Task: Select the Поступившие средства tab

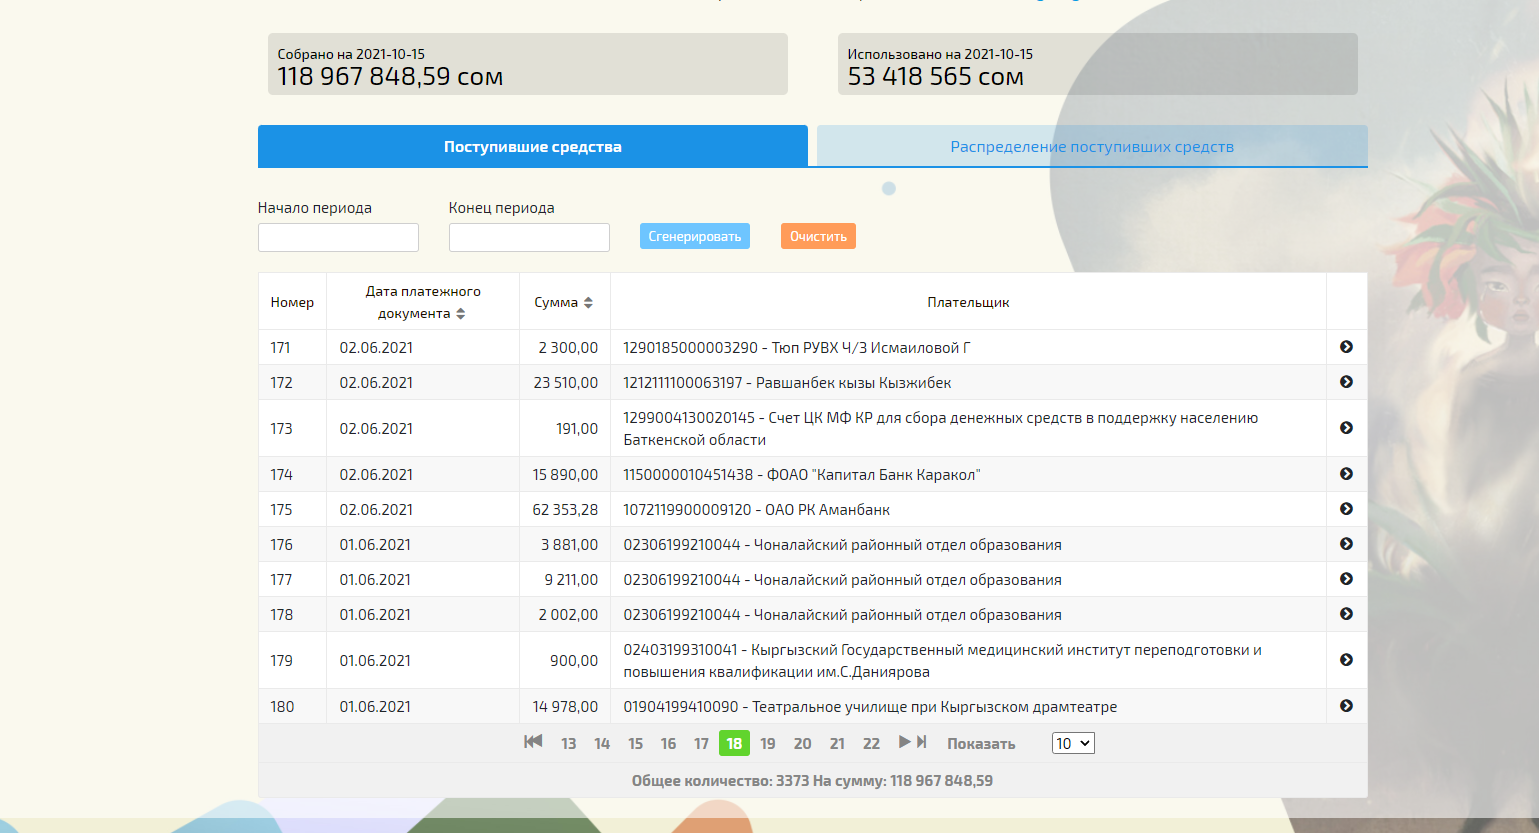Action: [532, 147]
